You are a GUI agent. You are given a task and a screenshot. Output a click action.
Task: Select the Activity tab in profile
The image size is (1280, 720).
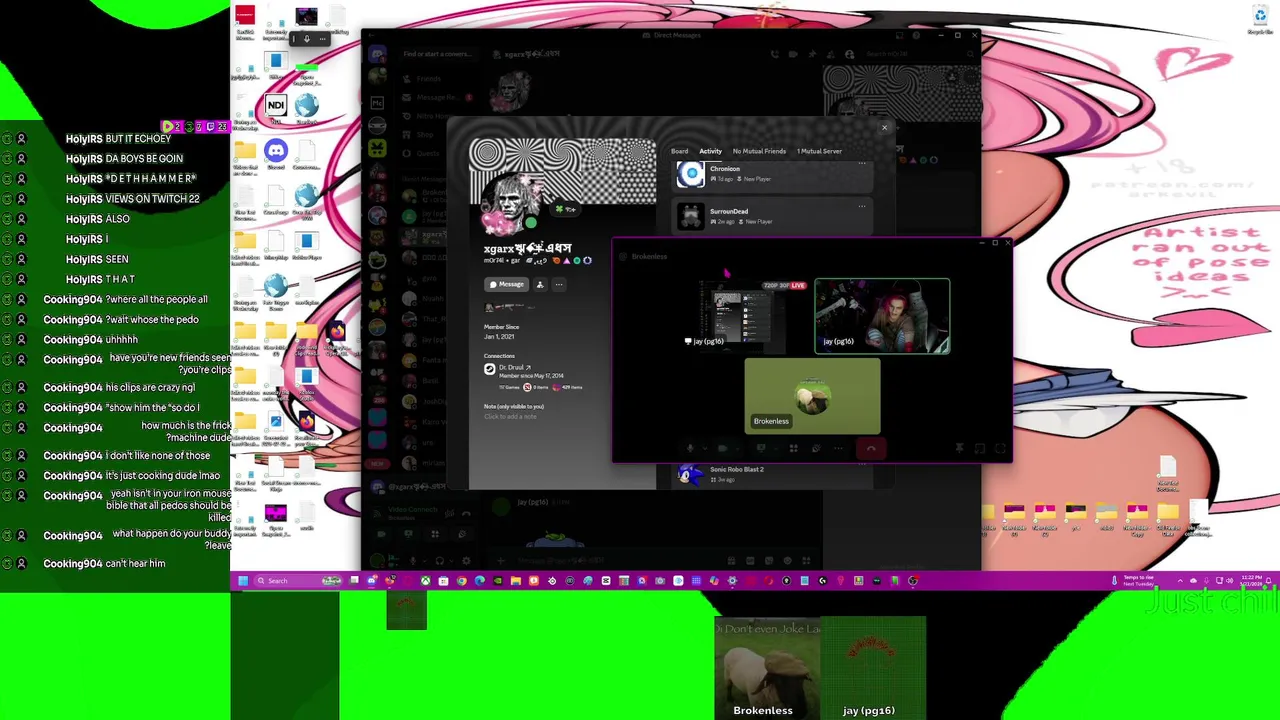(x=710, y=151)
